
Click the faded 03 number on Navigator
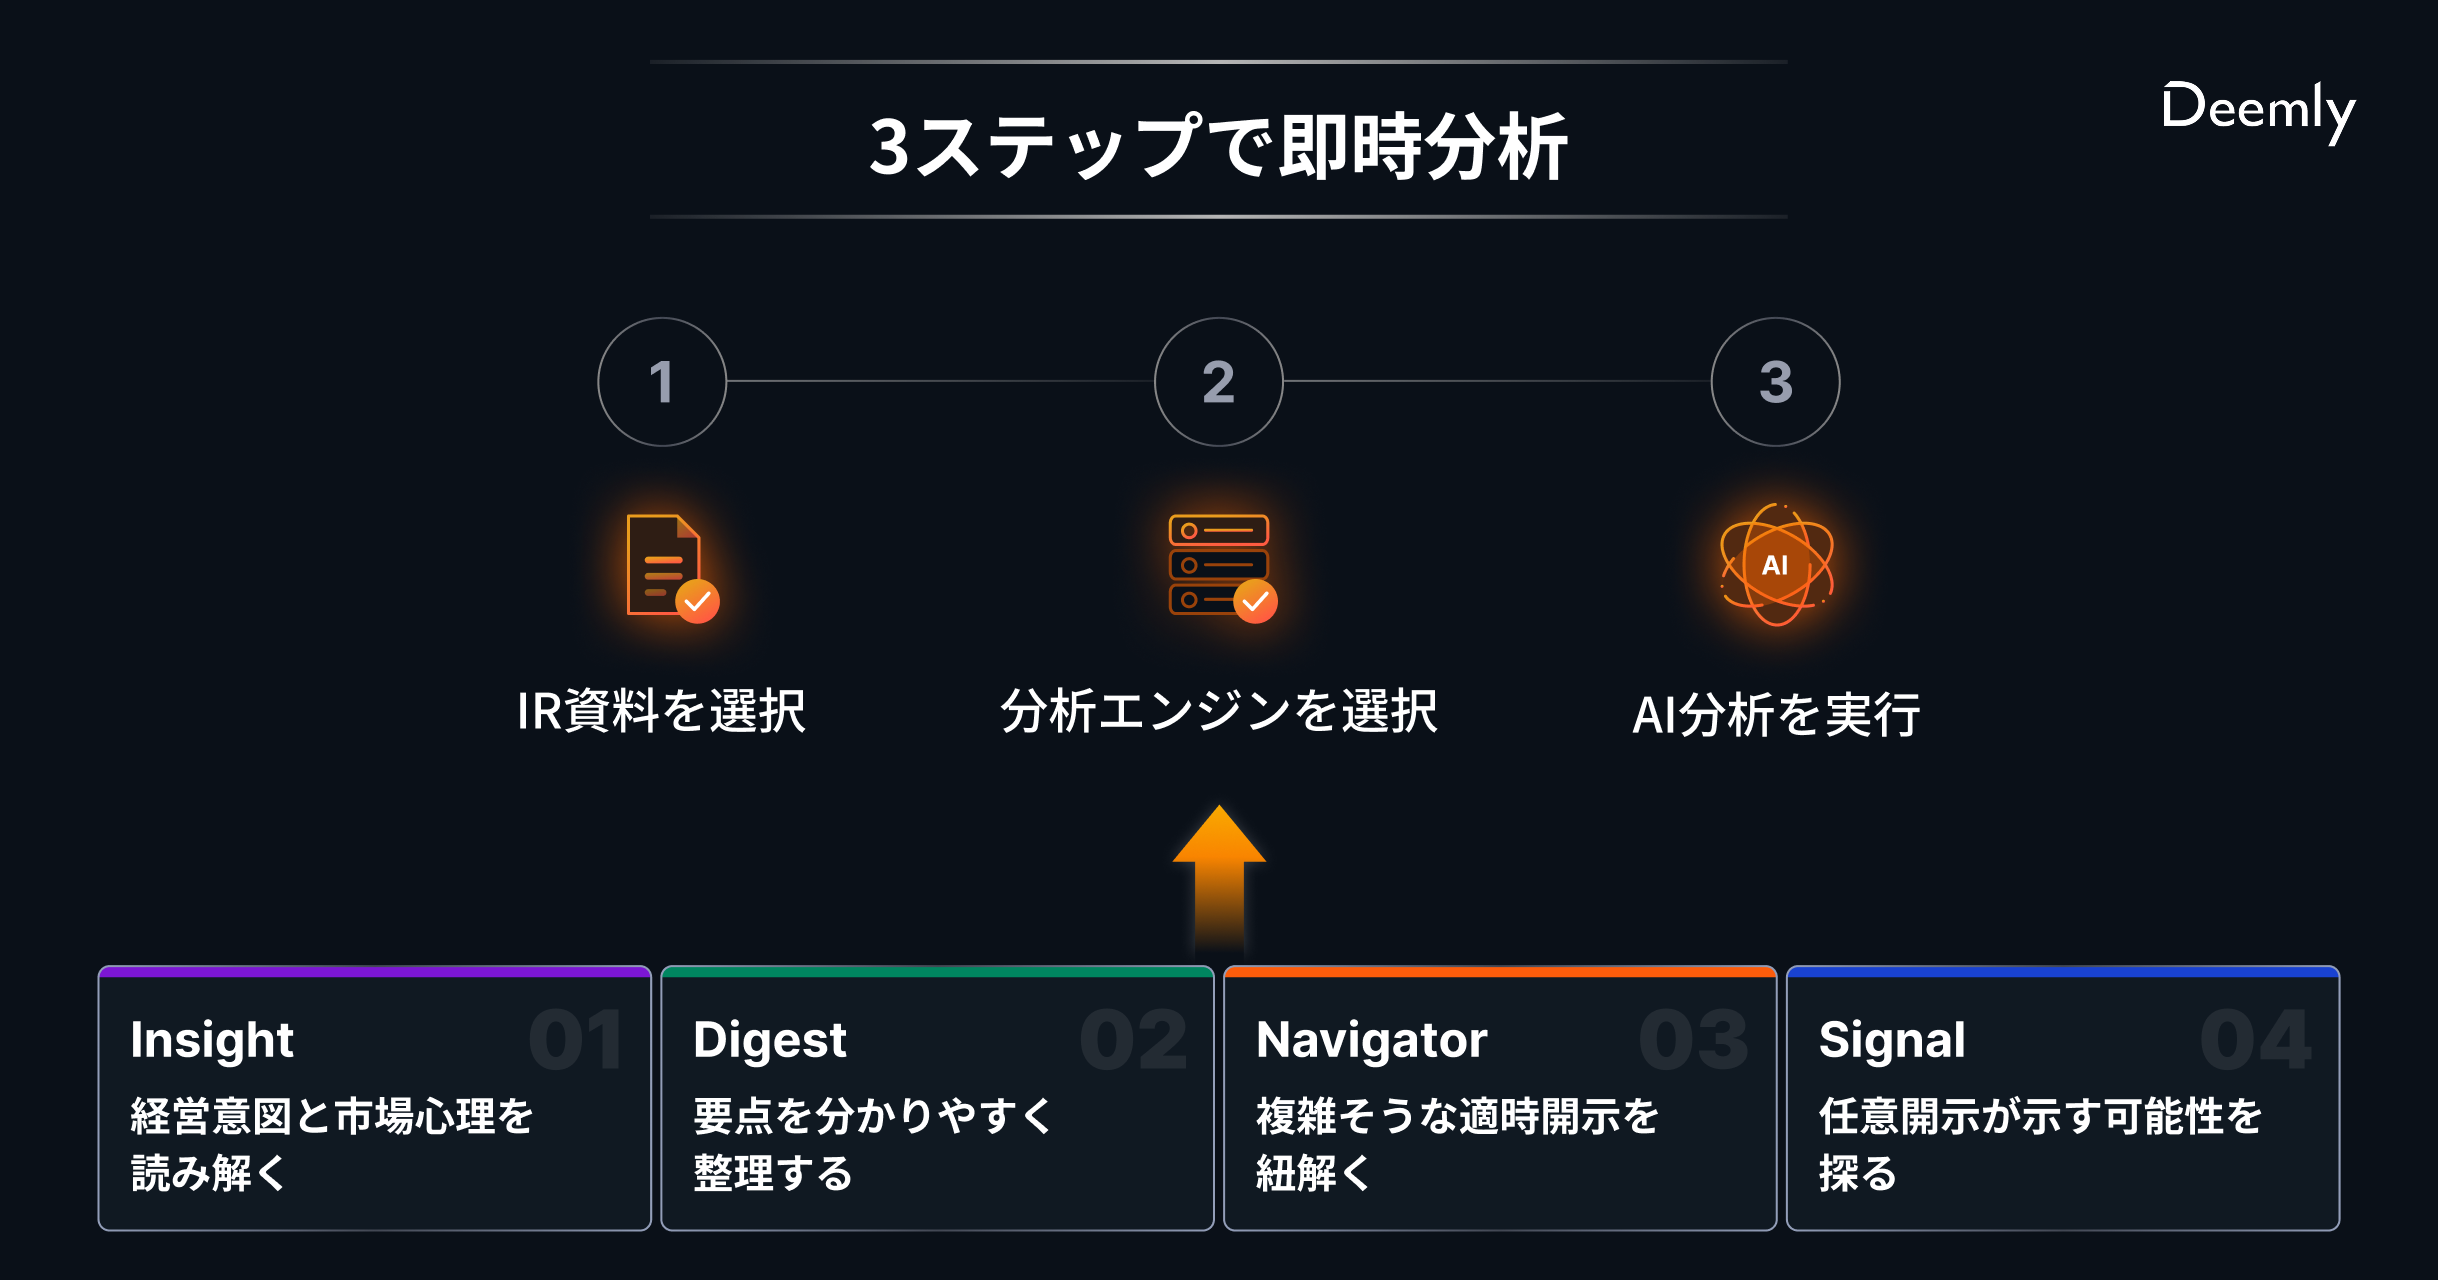[x=1694, y=1040]
